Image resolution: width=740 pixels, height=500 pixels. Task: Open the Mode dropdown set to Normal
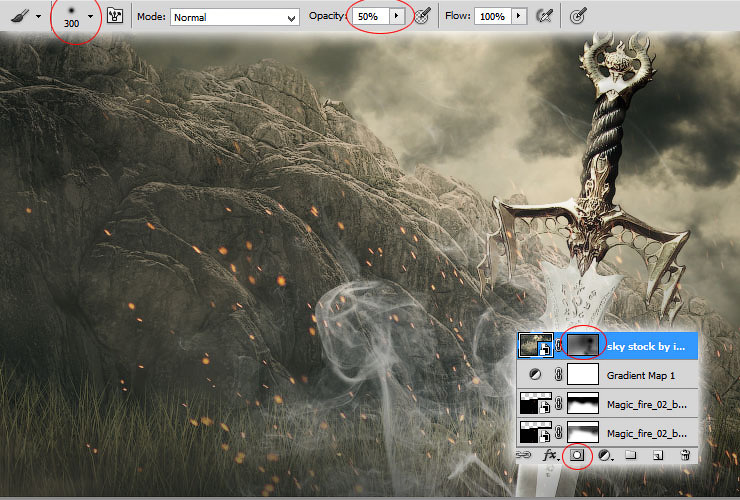pyautogui.click(x=235, y=17)
